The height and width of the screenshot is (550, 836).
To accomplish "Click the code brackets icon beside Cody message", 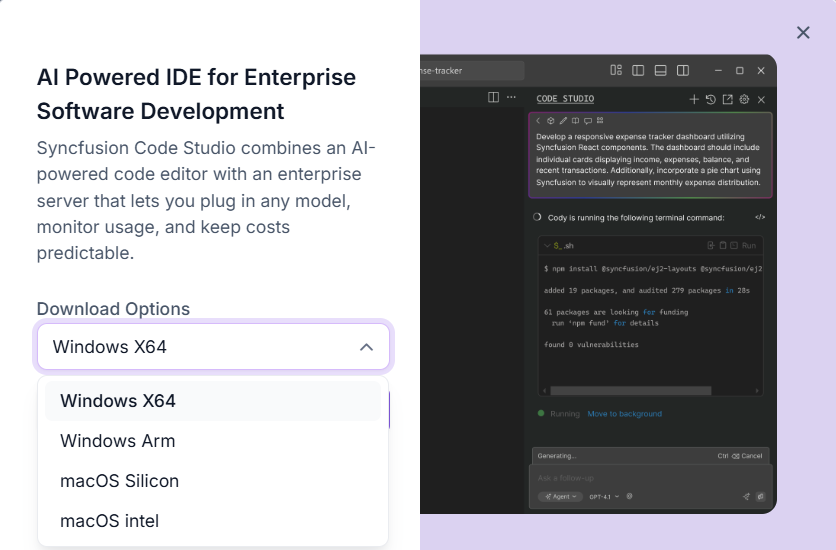I will tap(760, 217).
